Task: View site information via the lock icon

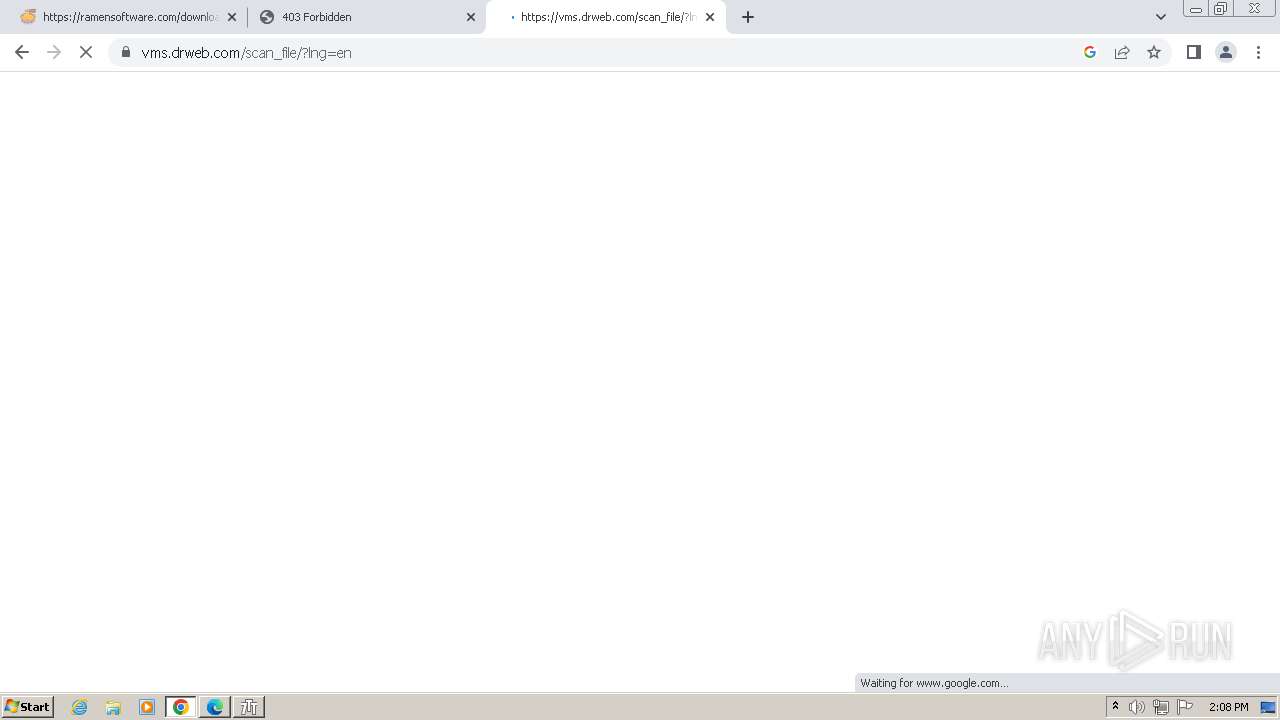Action: (x=126, y=52)
